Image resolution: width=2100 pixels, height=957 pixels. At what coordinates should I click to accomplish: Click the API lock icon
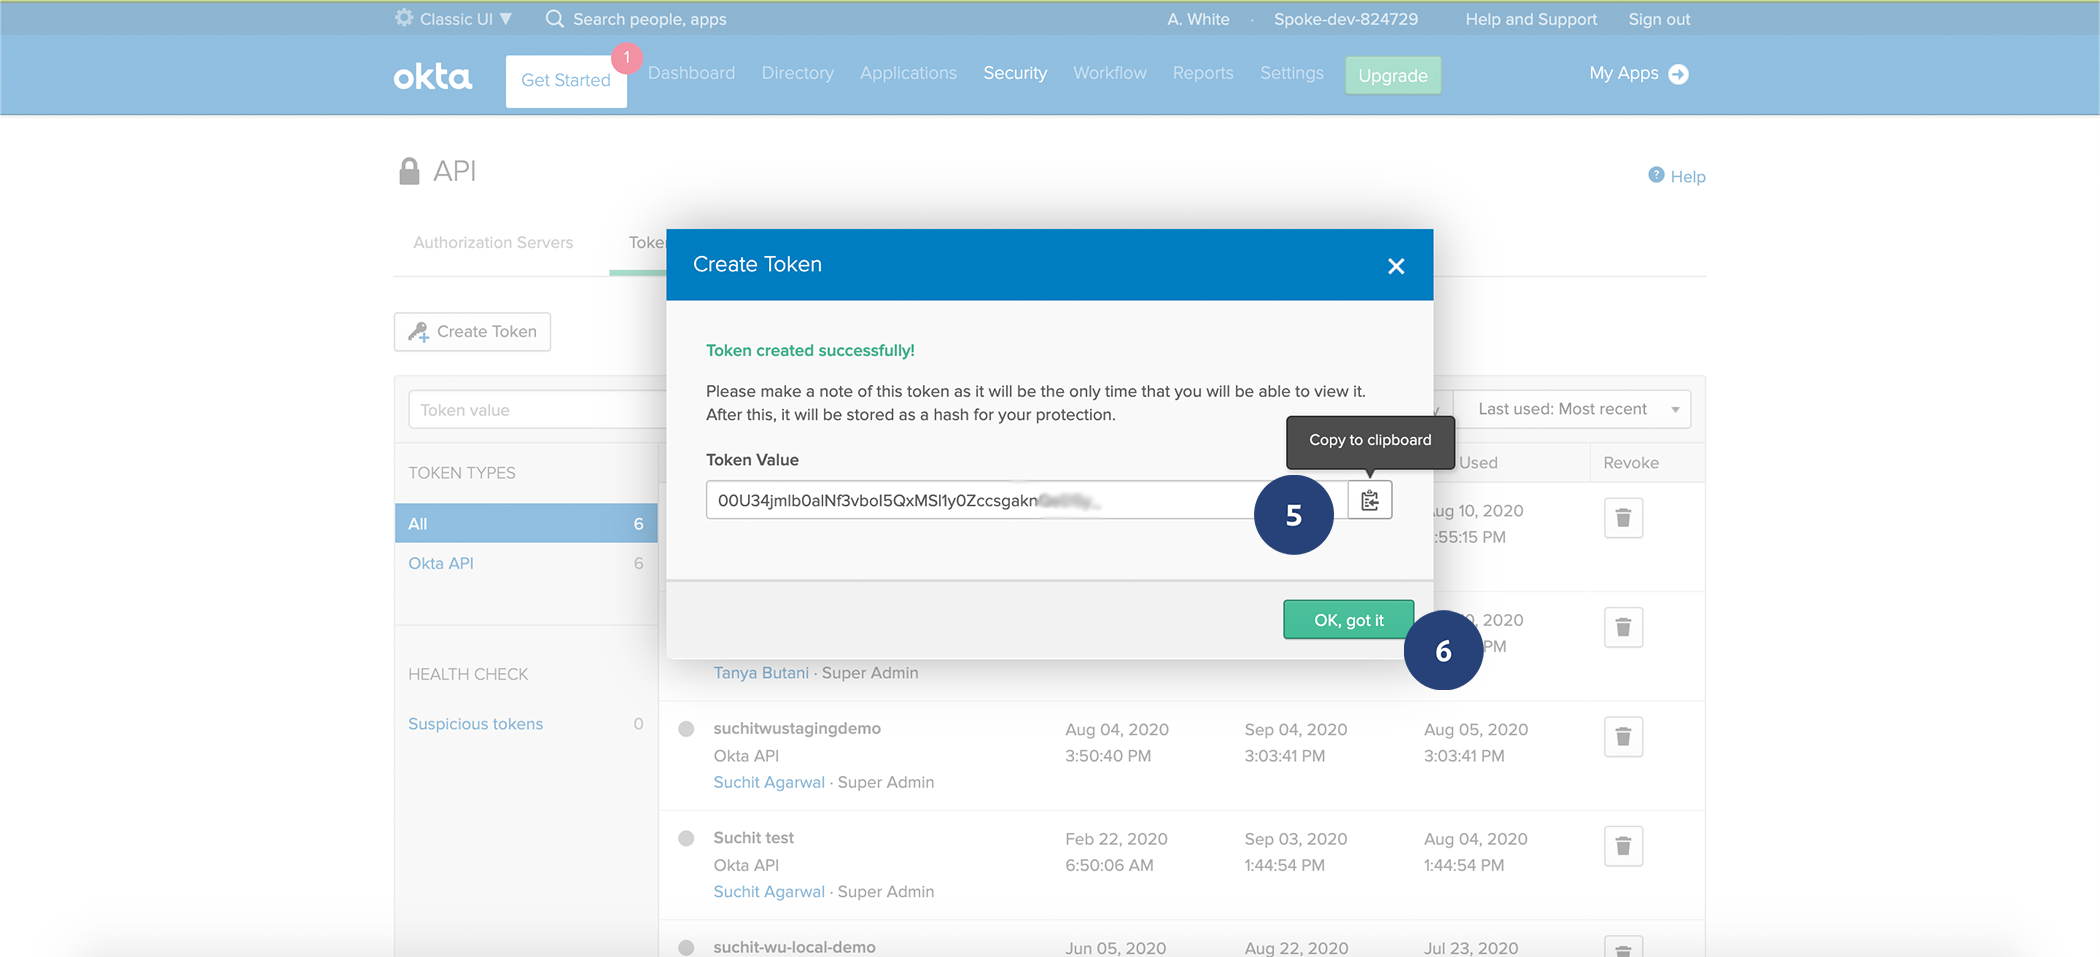(x=409, y=171)
